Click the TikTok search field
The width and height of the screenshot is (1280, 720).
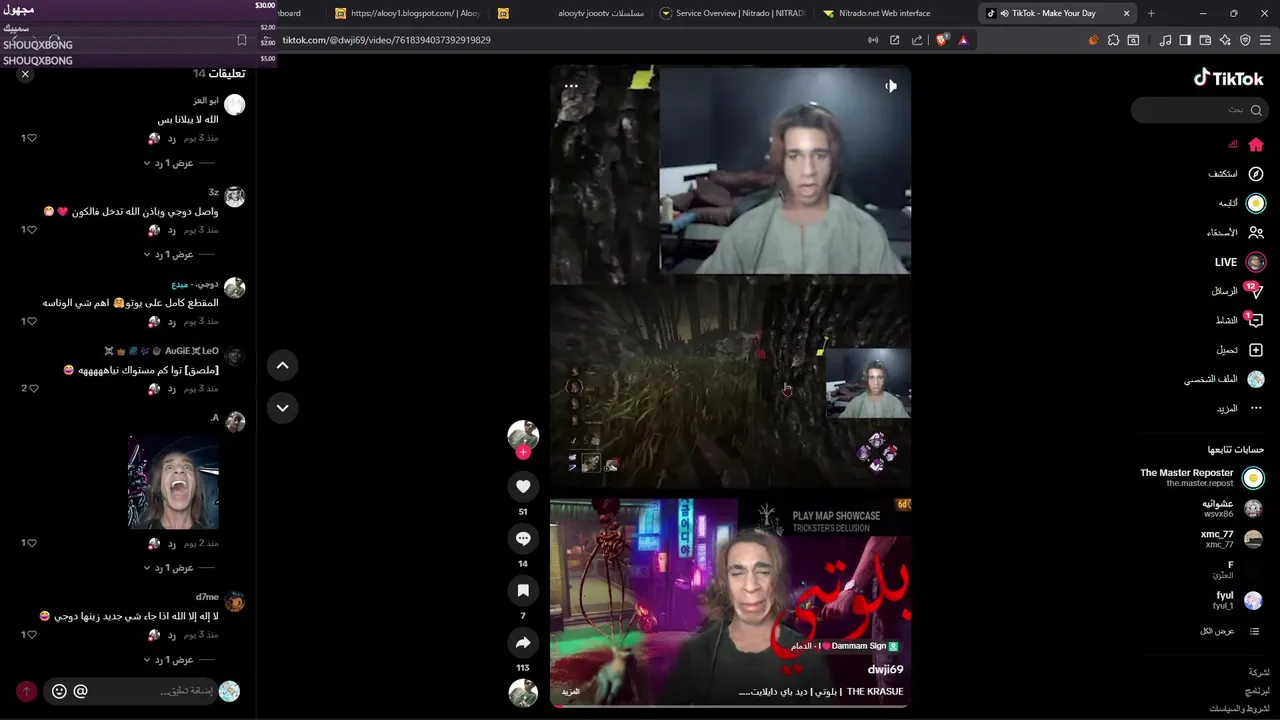tap(1199, 110)
